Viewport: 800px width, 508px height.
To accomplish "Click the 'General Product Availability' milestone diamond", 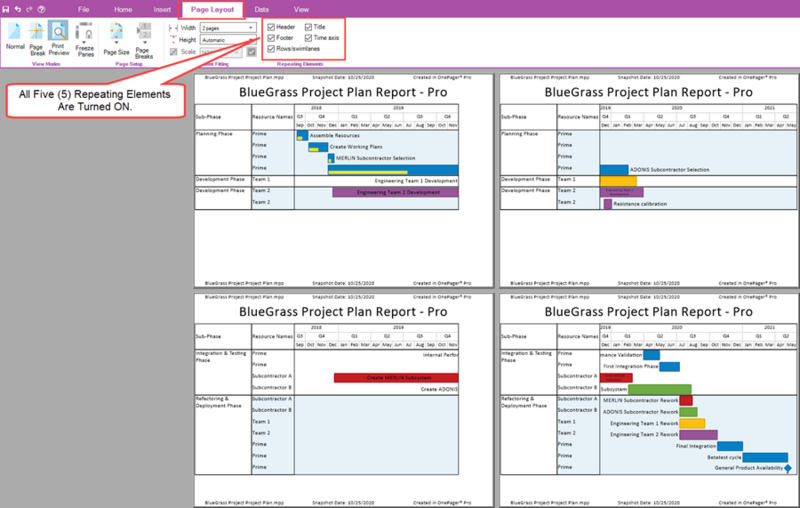I will coord(788,468).
